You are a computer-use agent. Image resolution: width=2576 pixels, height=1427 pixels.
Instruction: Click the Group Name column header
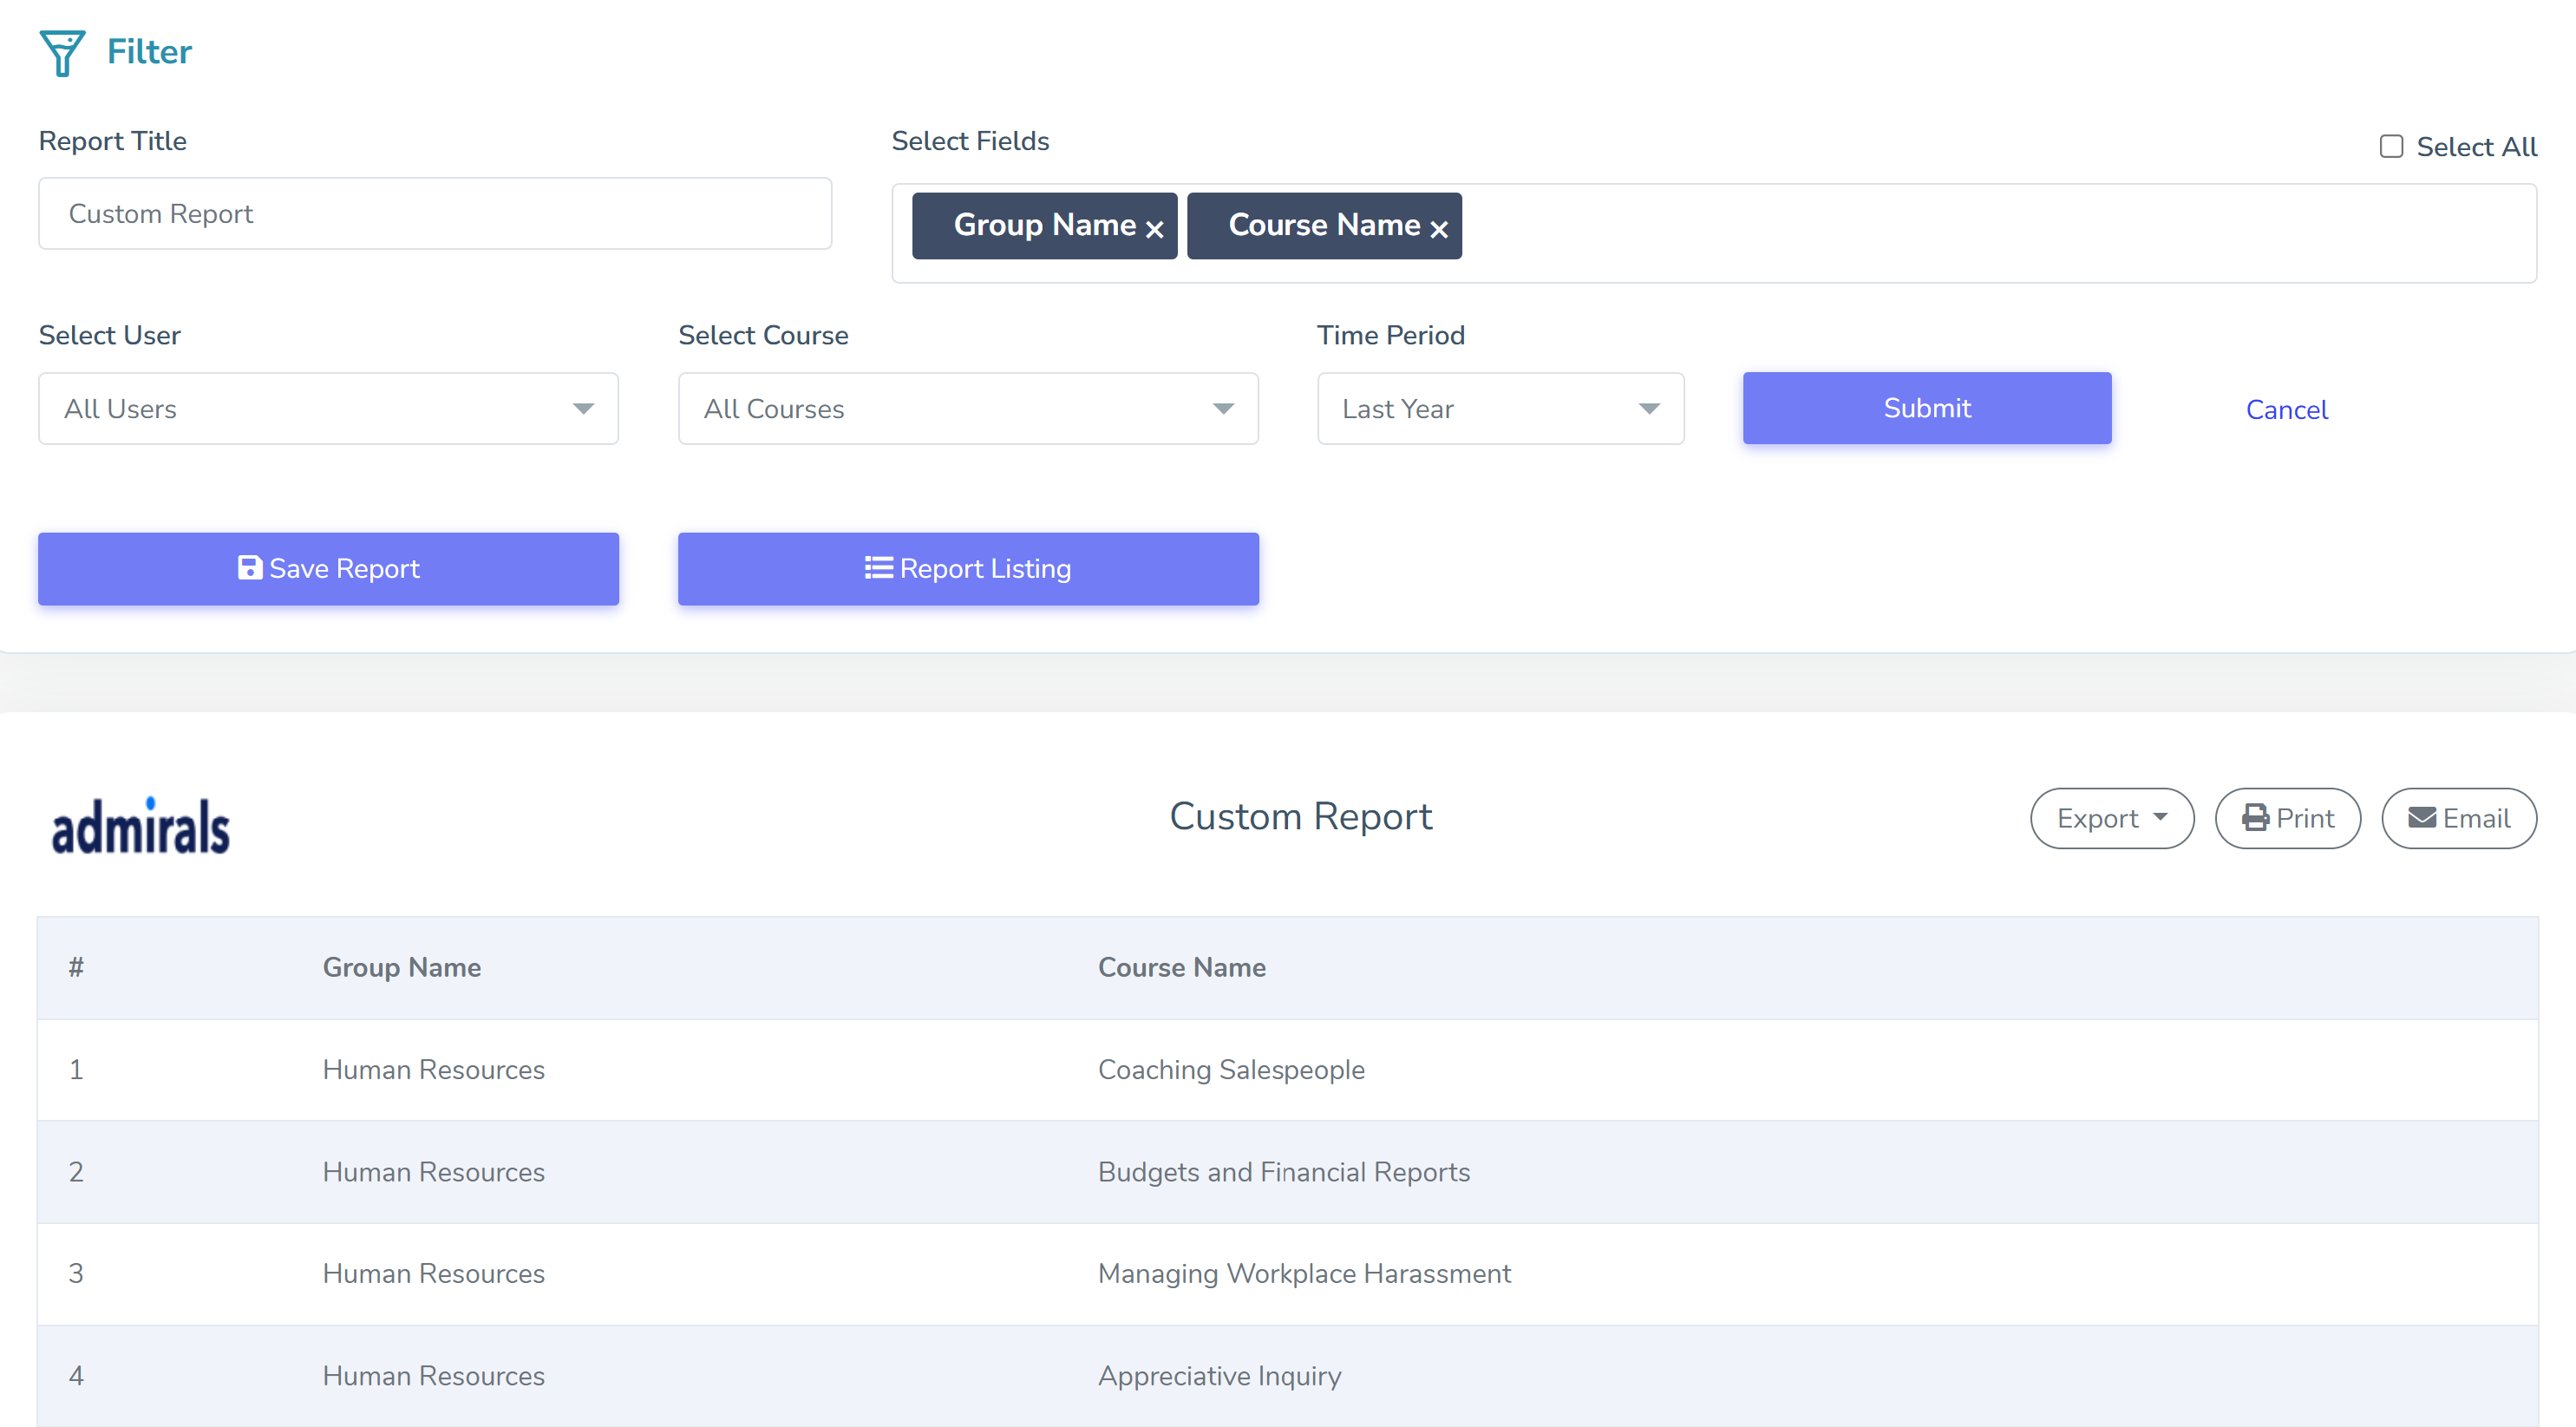tap(402, 967)
